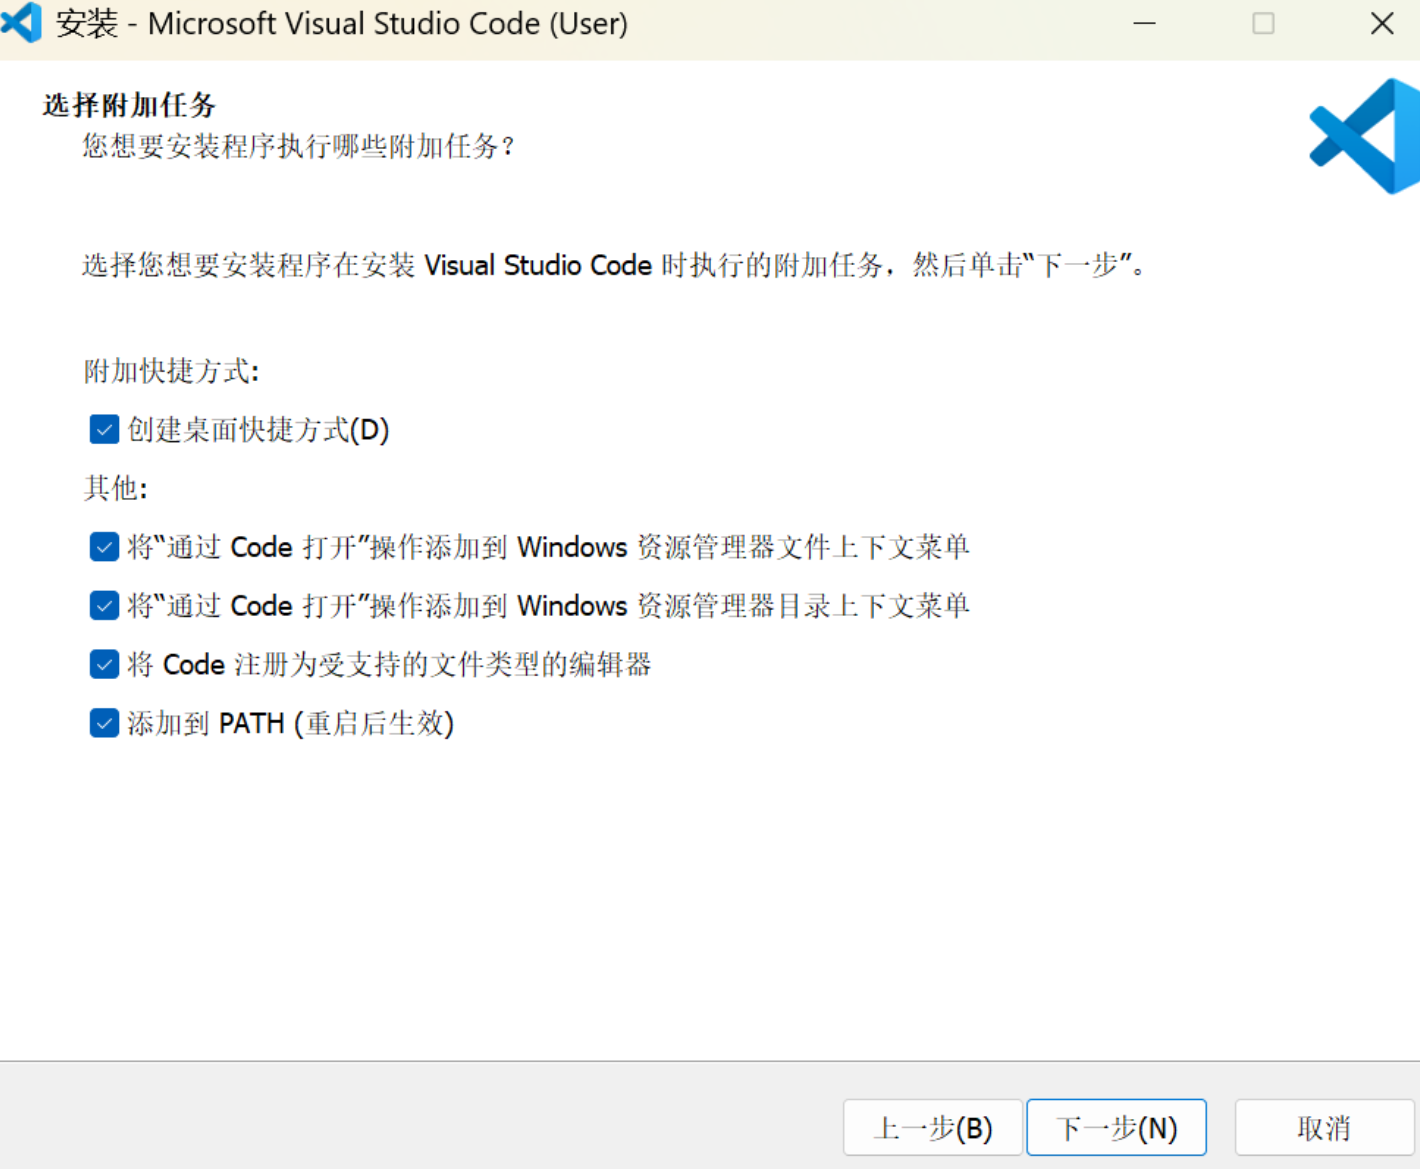Proceed with 下一步(N) button
This screenshot has height=1169, width=1420.
pos(1117,1128)
